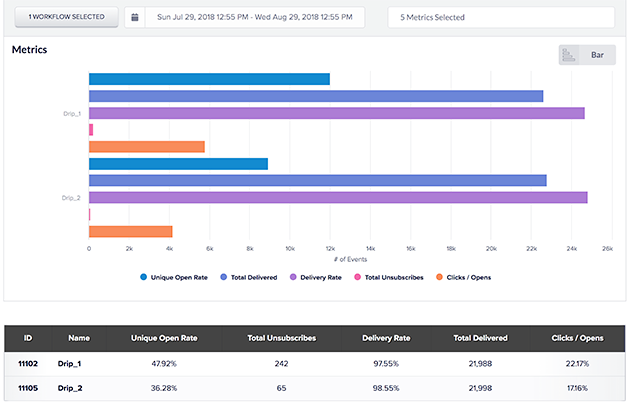Image resolution: width=630 pixels, height=405 pixels.
Task: Click Drip_1 purple Delivery Rate bar
Action: pos(336,113)
